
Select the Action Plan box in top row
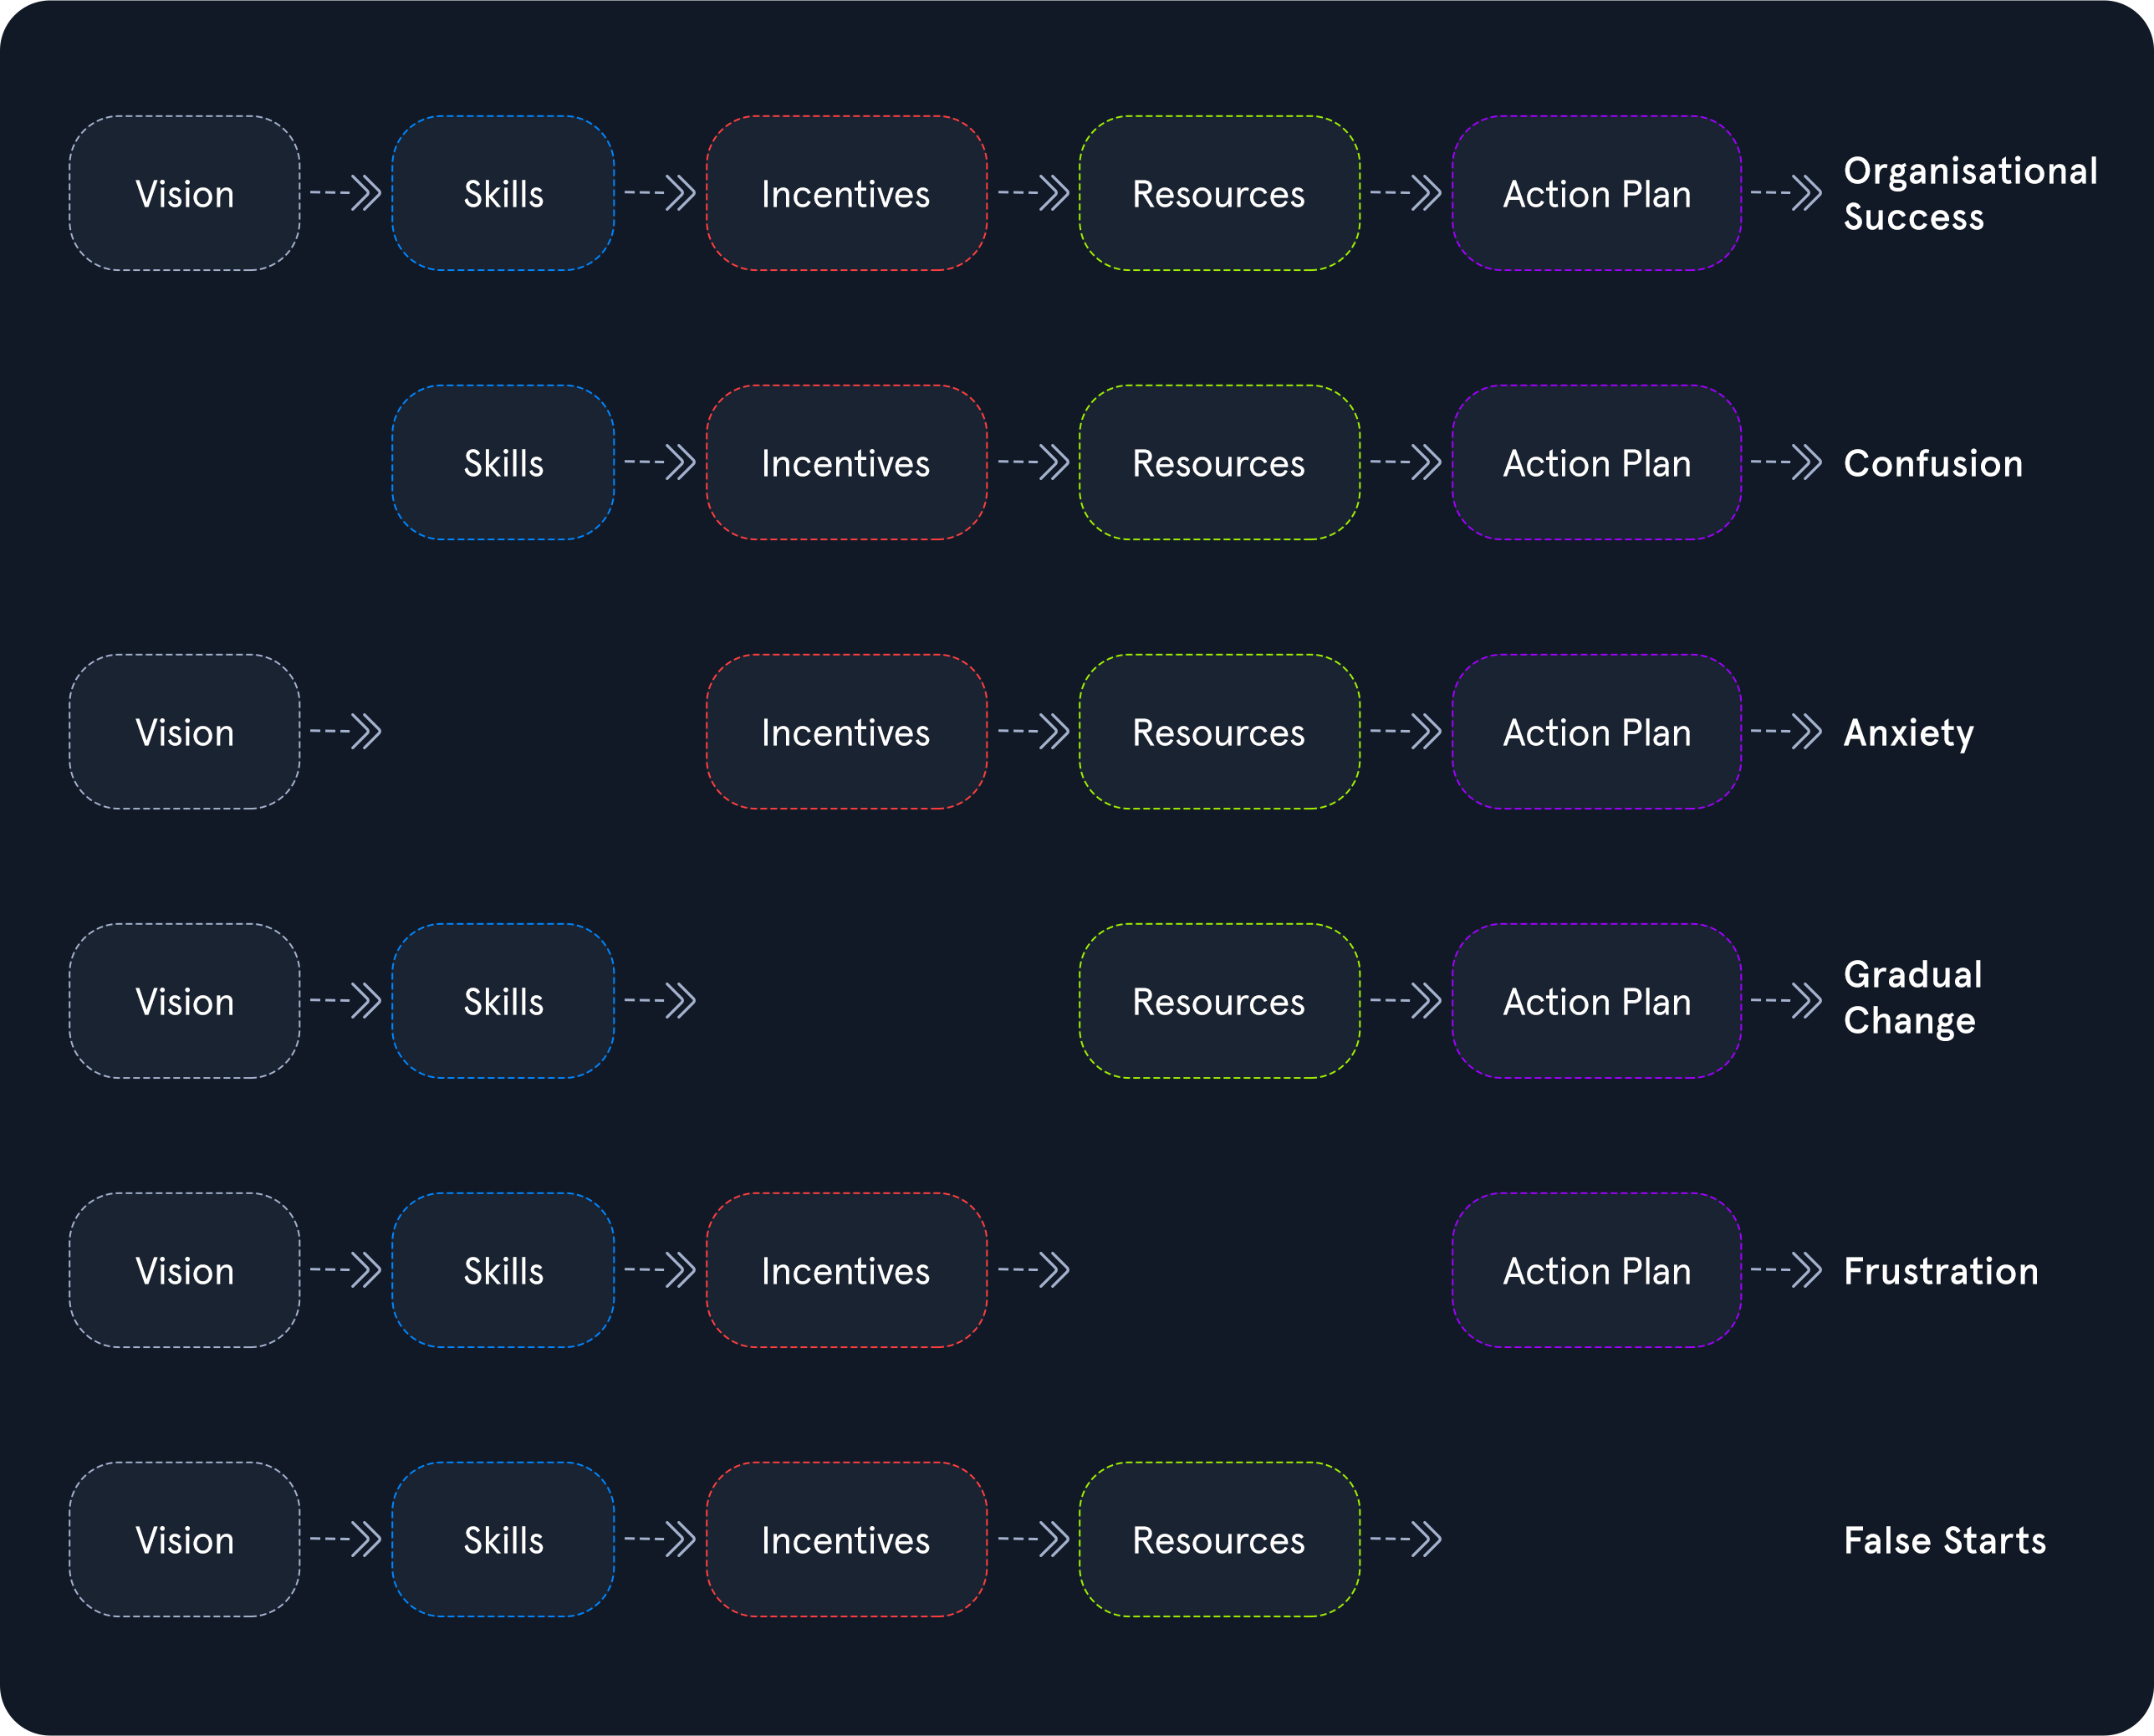tap(1597, 193)
